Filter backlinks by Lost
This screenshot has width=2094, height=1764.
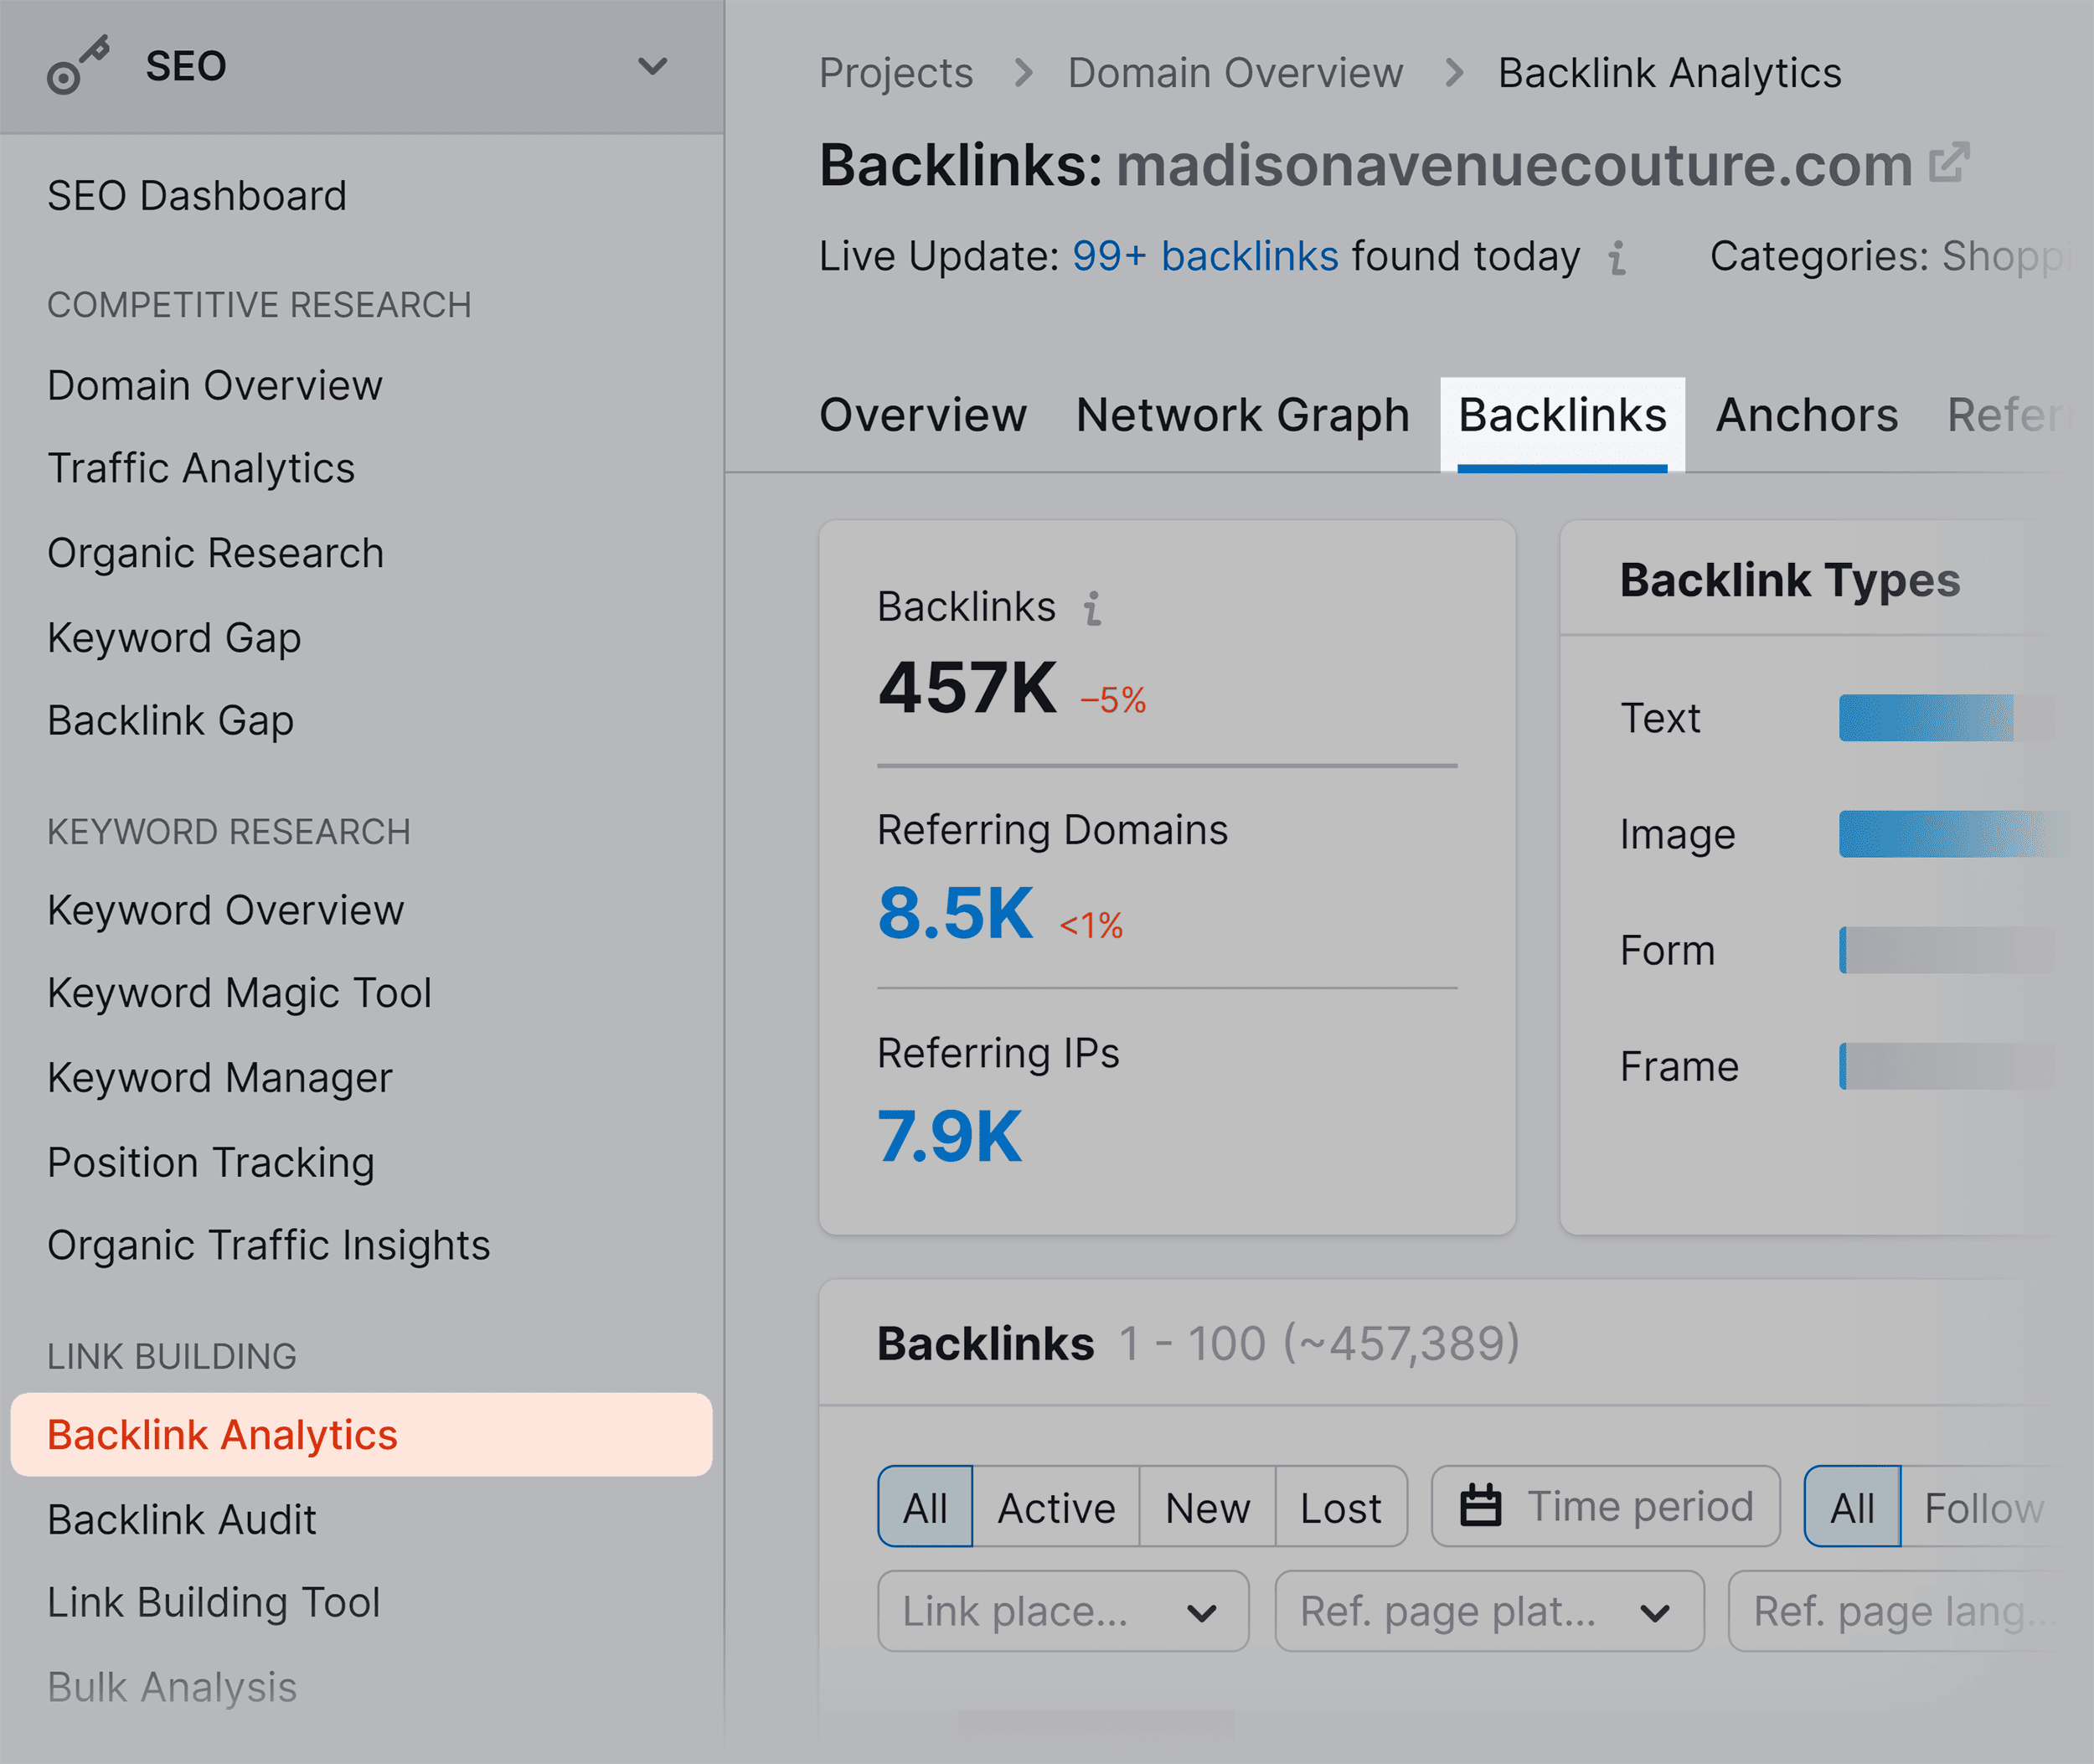[1341, 1507]
